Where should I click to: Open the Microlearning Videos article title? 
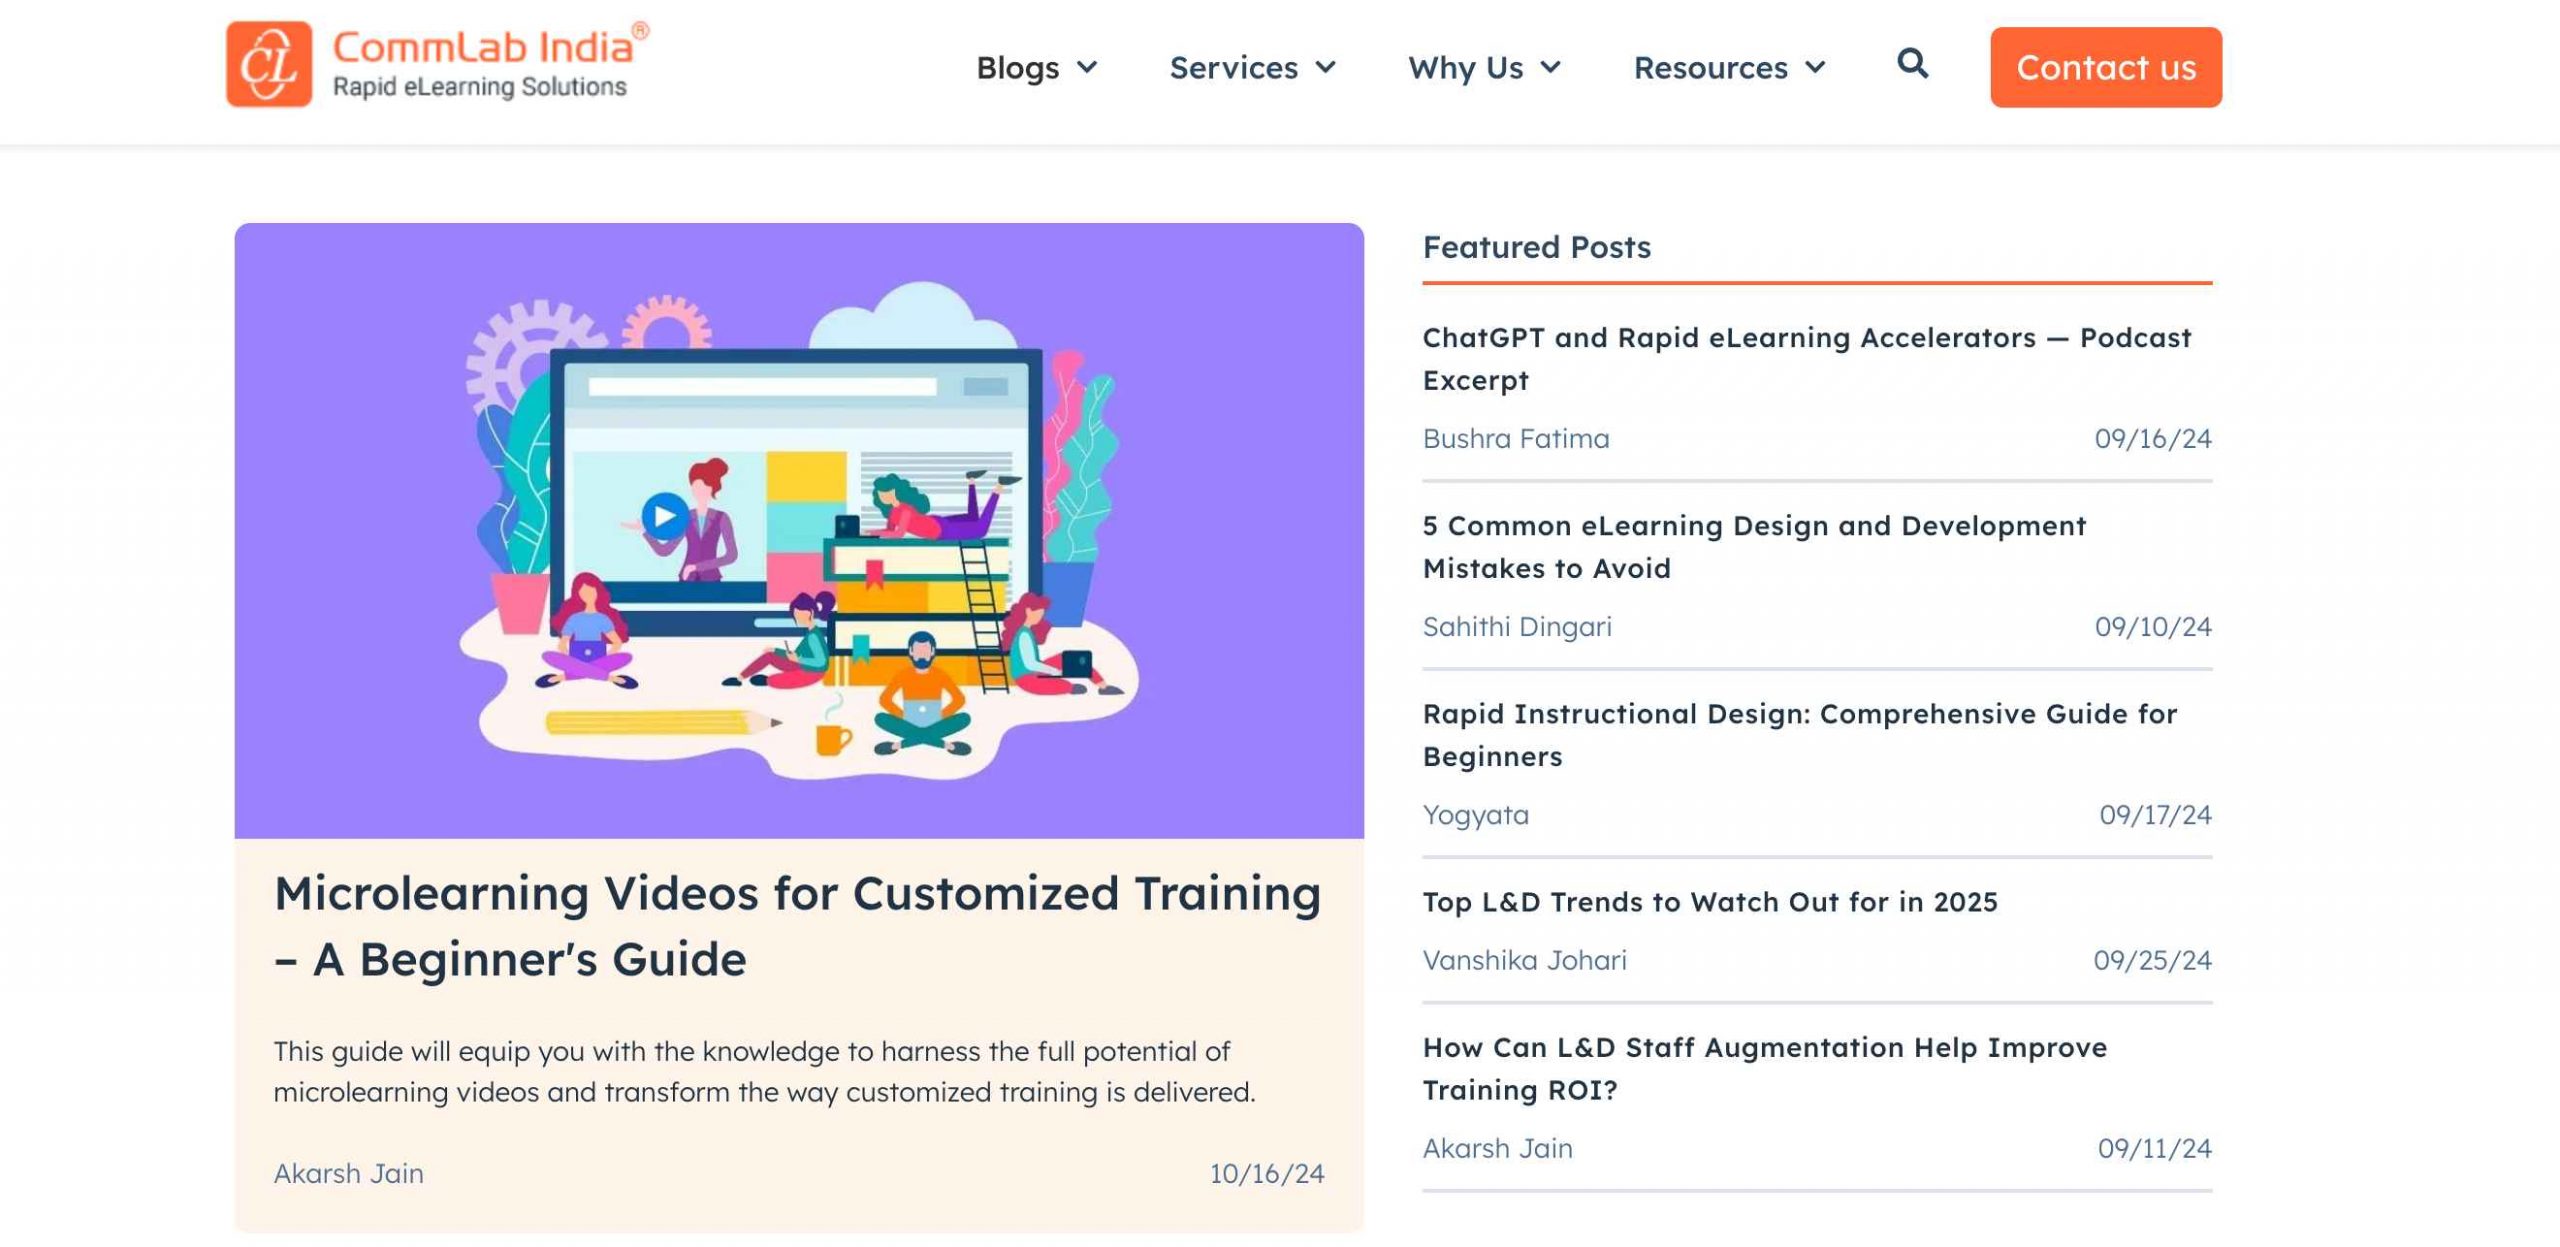797,925
